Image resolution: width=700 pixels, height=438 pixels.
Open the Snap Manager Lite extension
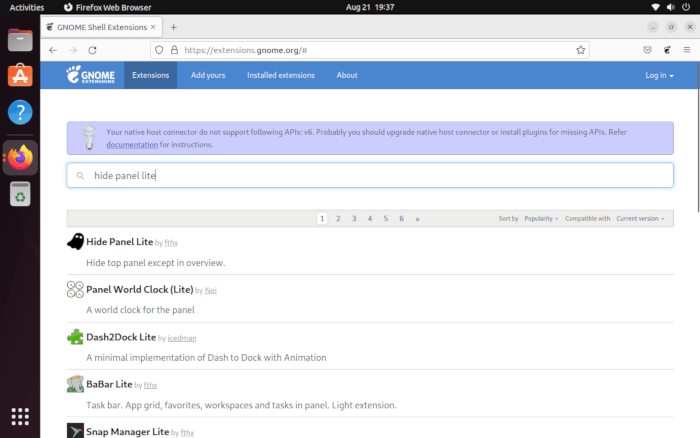tap(128, 432)
